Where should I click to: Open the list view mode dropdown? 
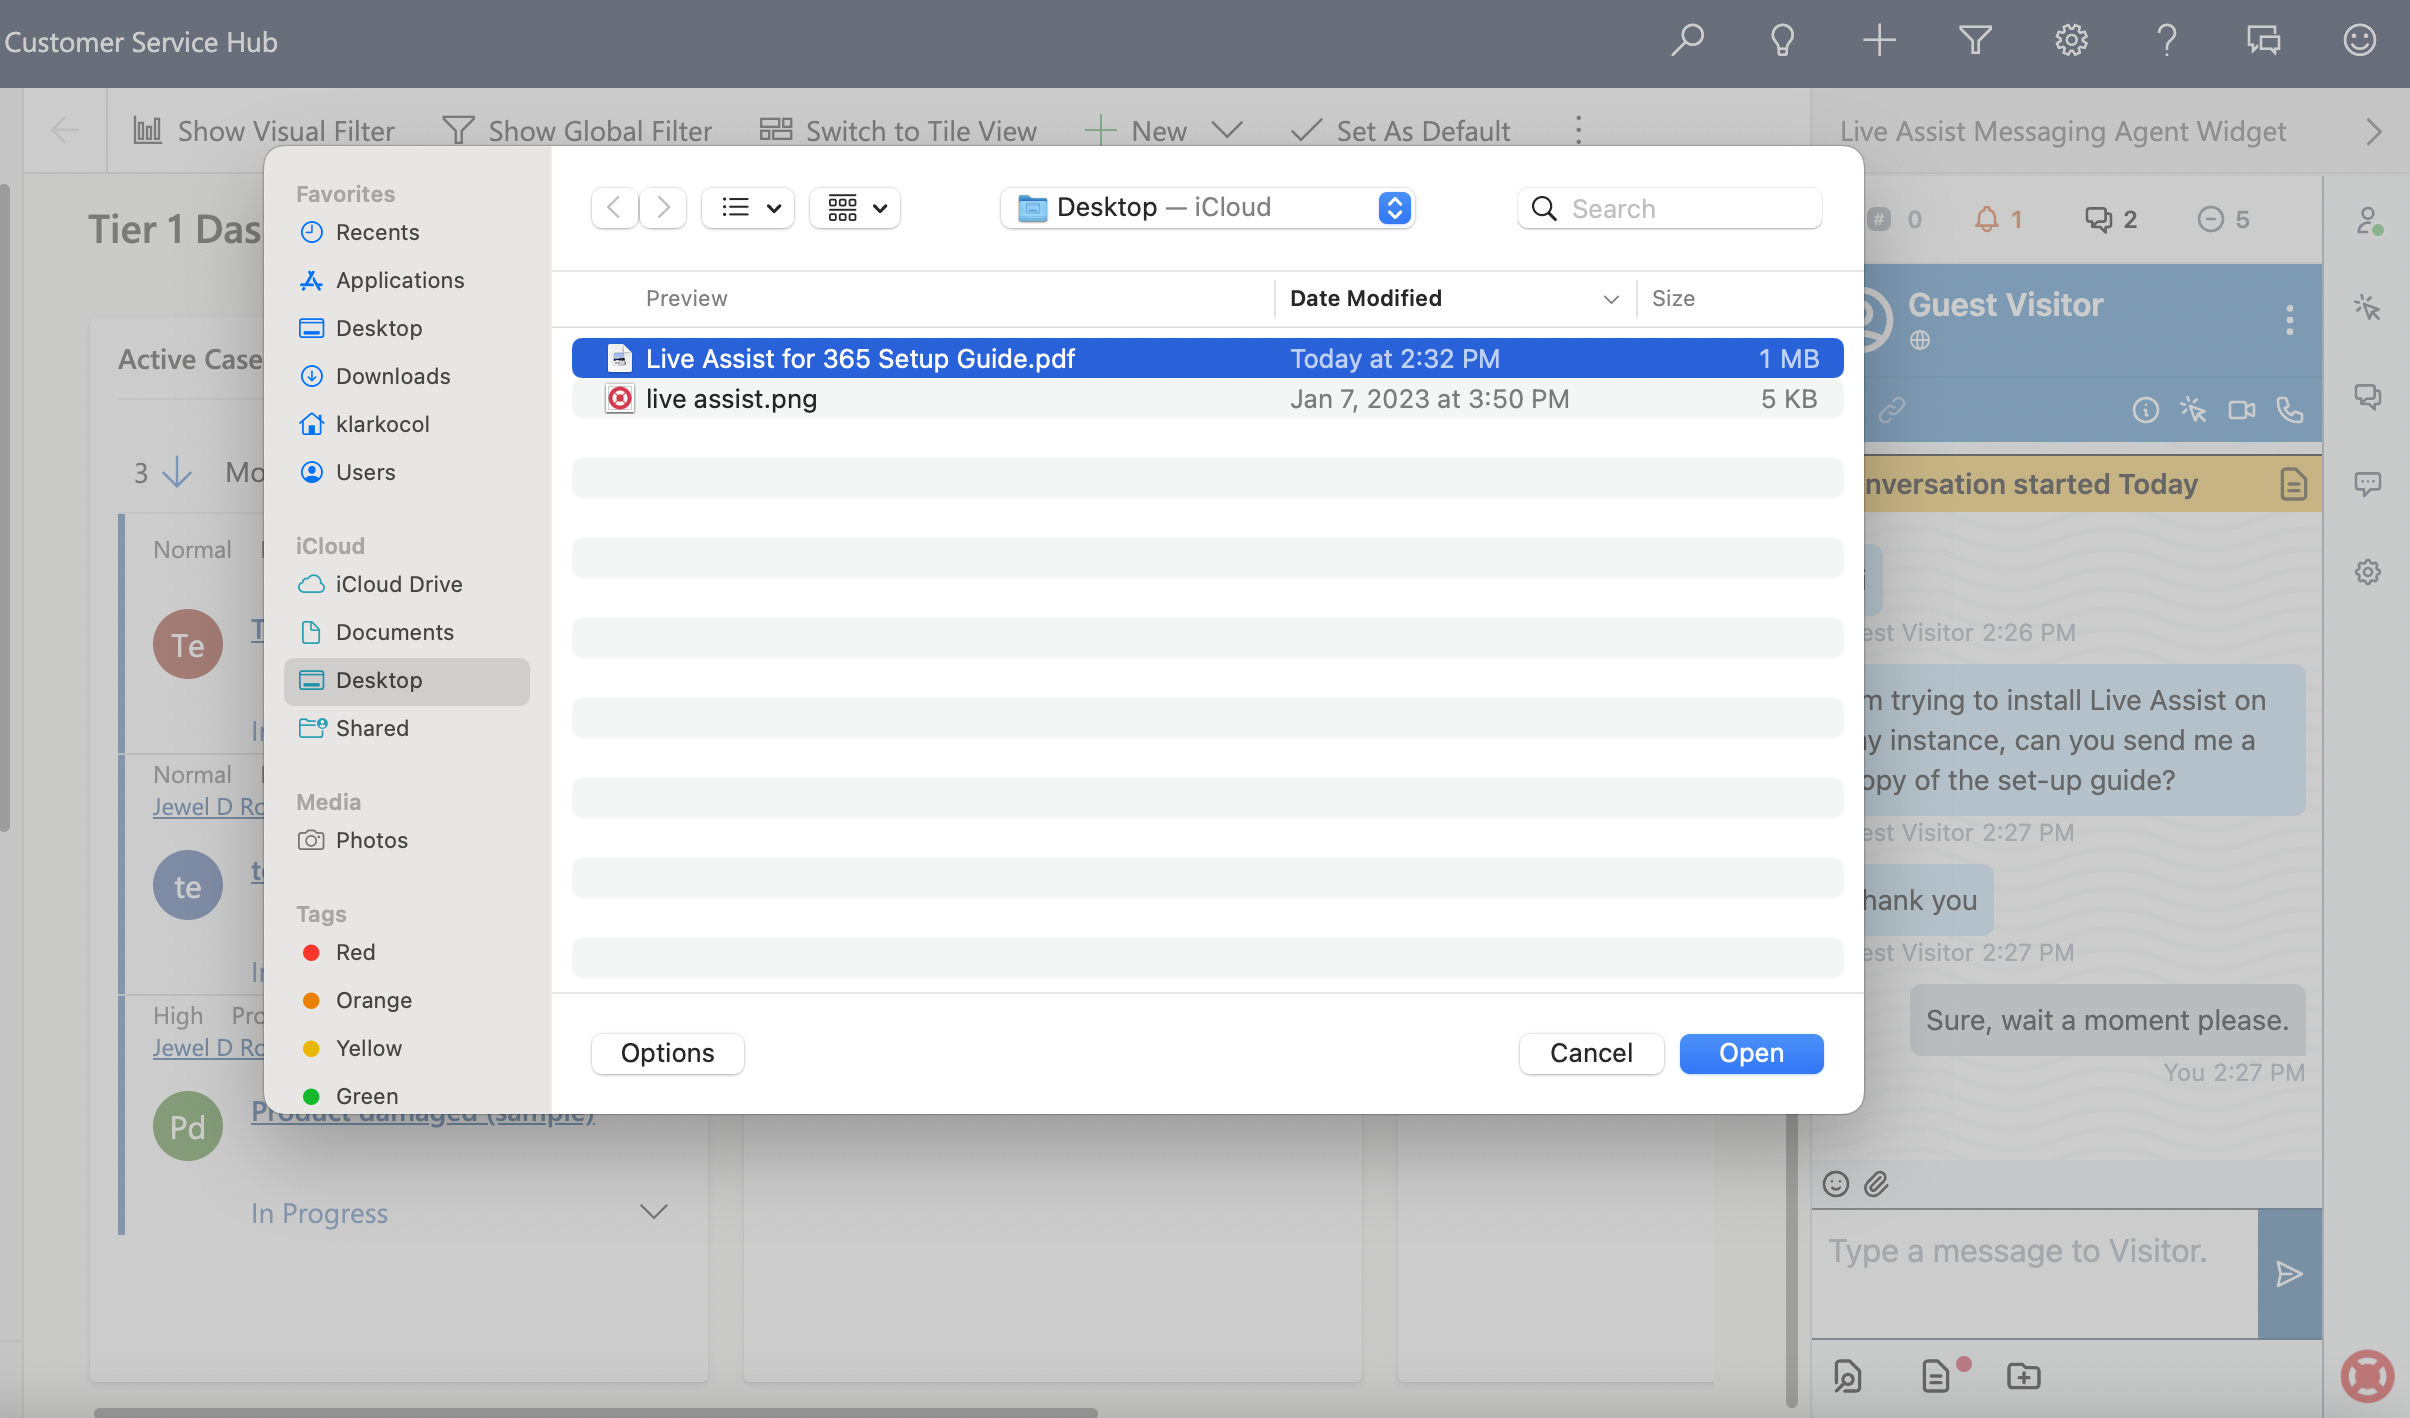748,208
